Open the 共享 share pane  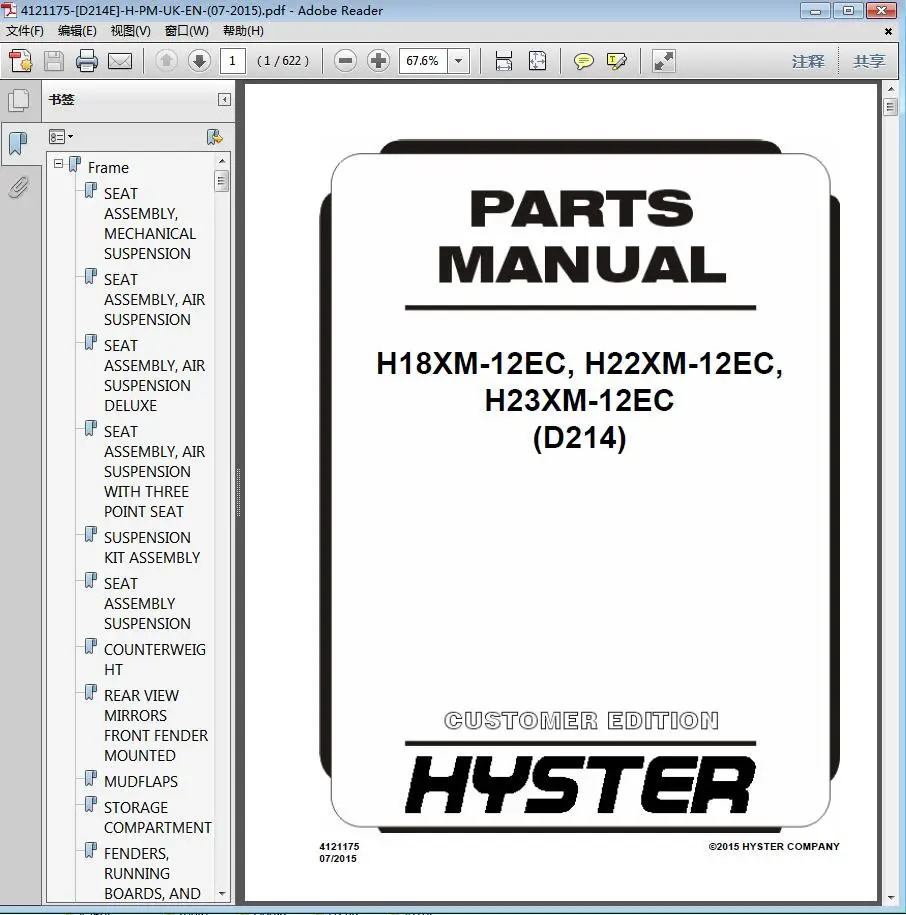869,61
